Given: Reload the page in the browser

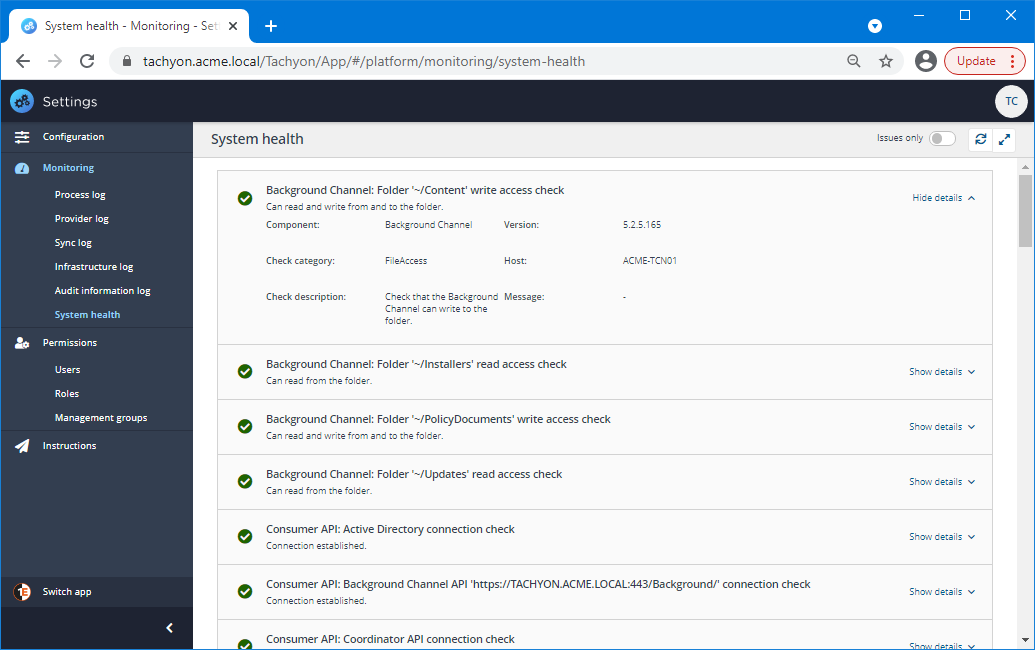Looking at the screenshot, I should tap(86, 61).
